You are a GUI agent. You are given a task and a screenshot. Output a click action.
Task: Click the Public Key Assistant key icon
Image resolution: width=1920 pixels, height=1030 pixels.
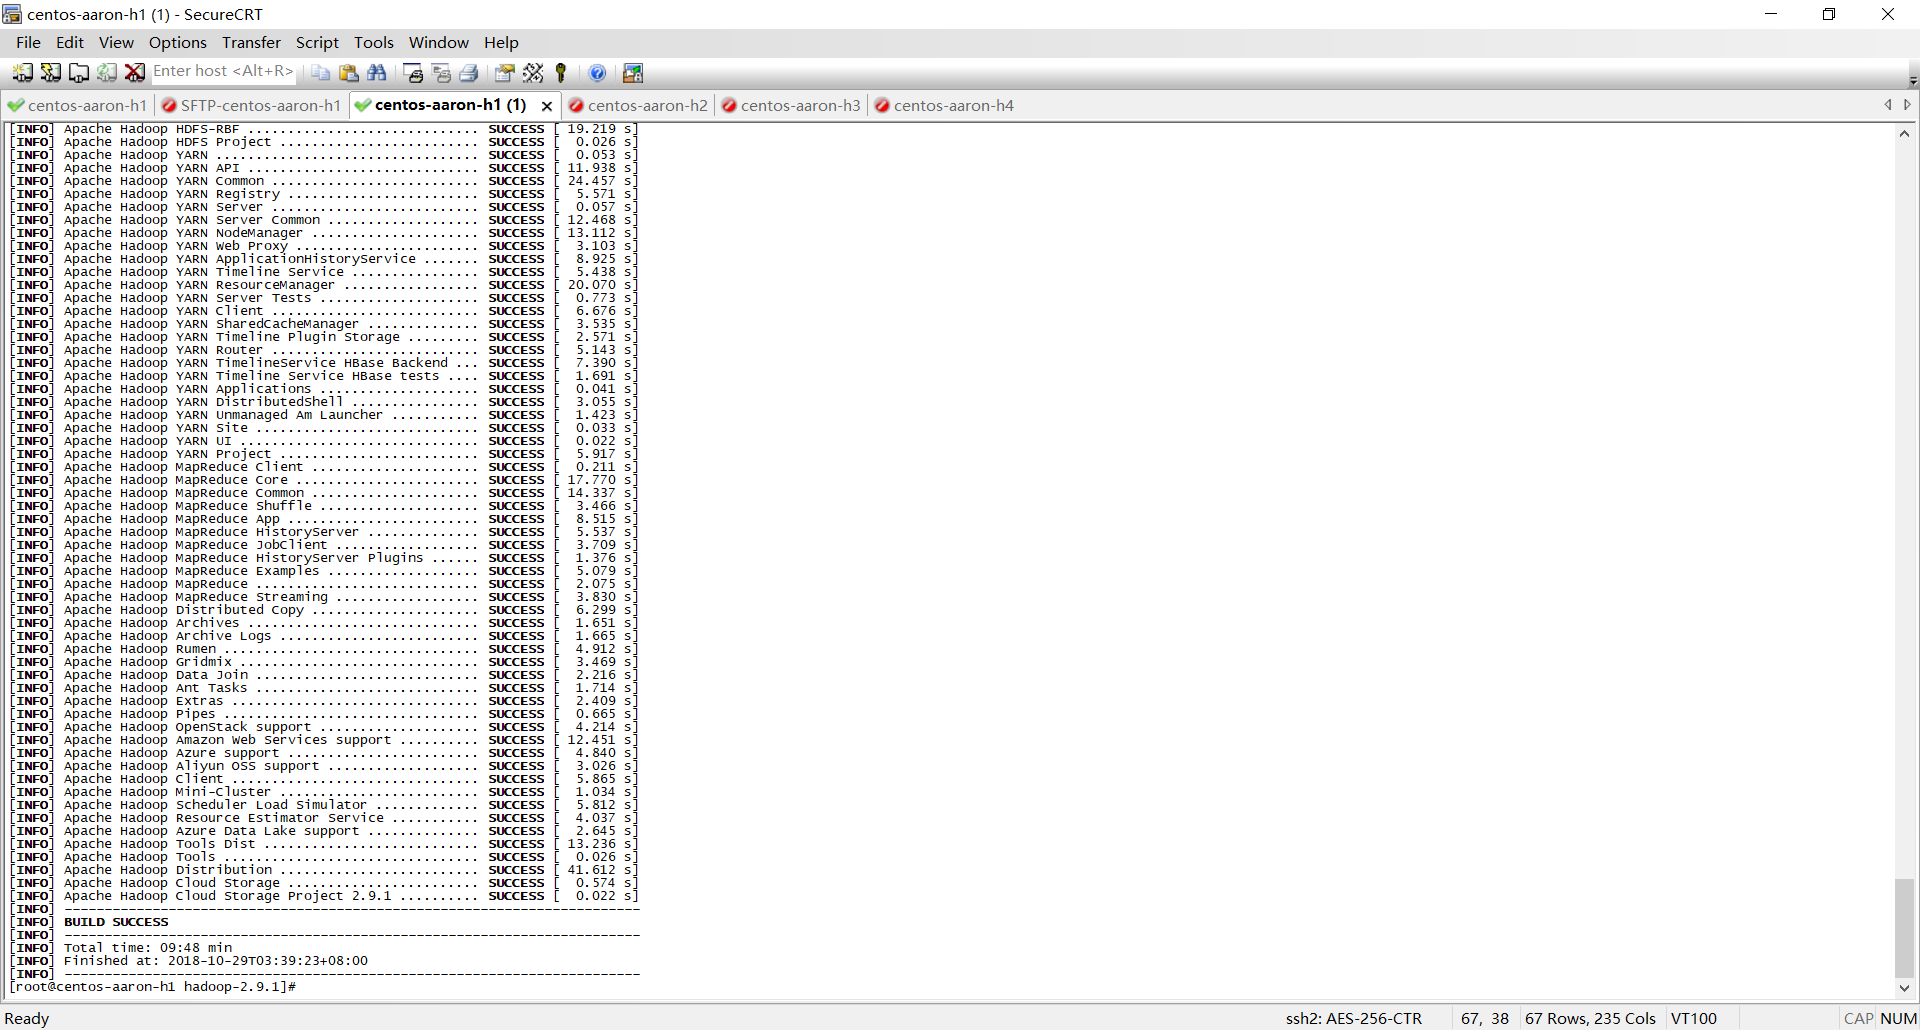[561, 73]
